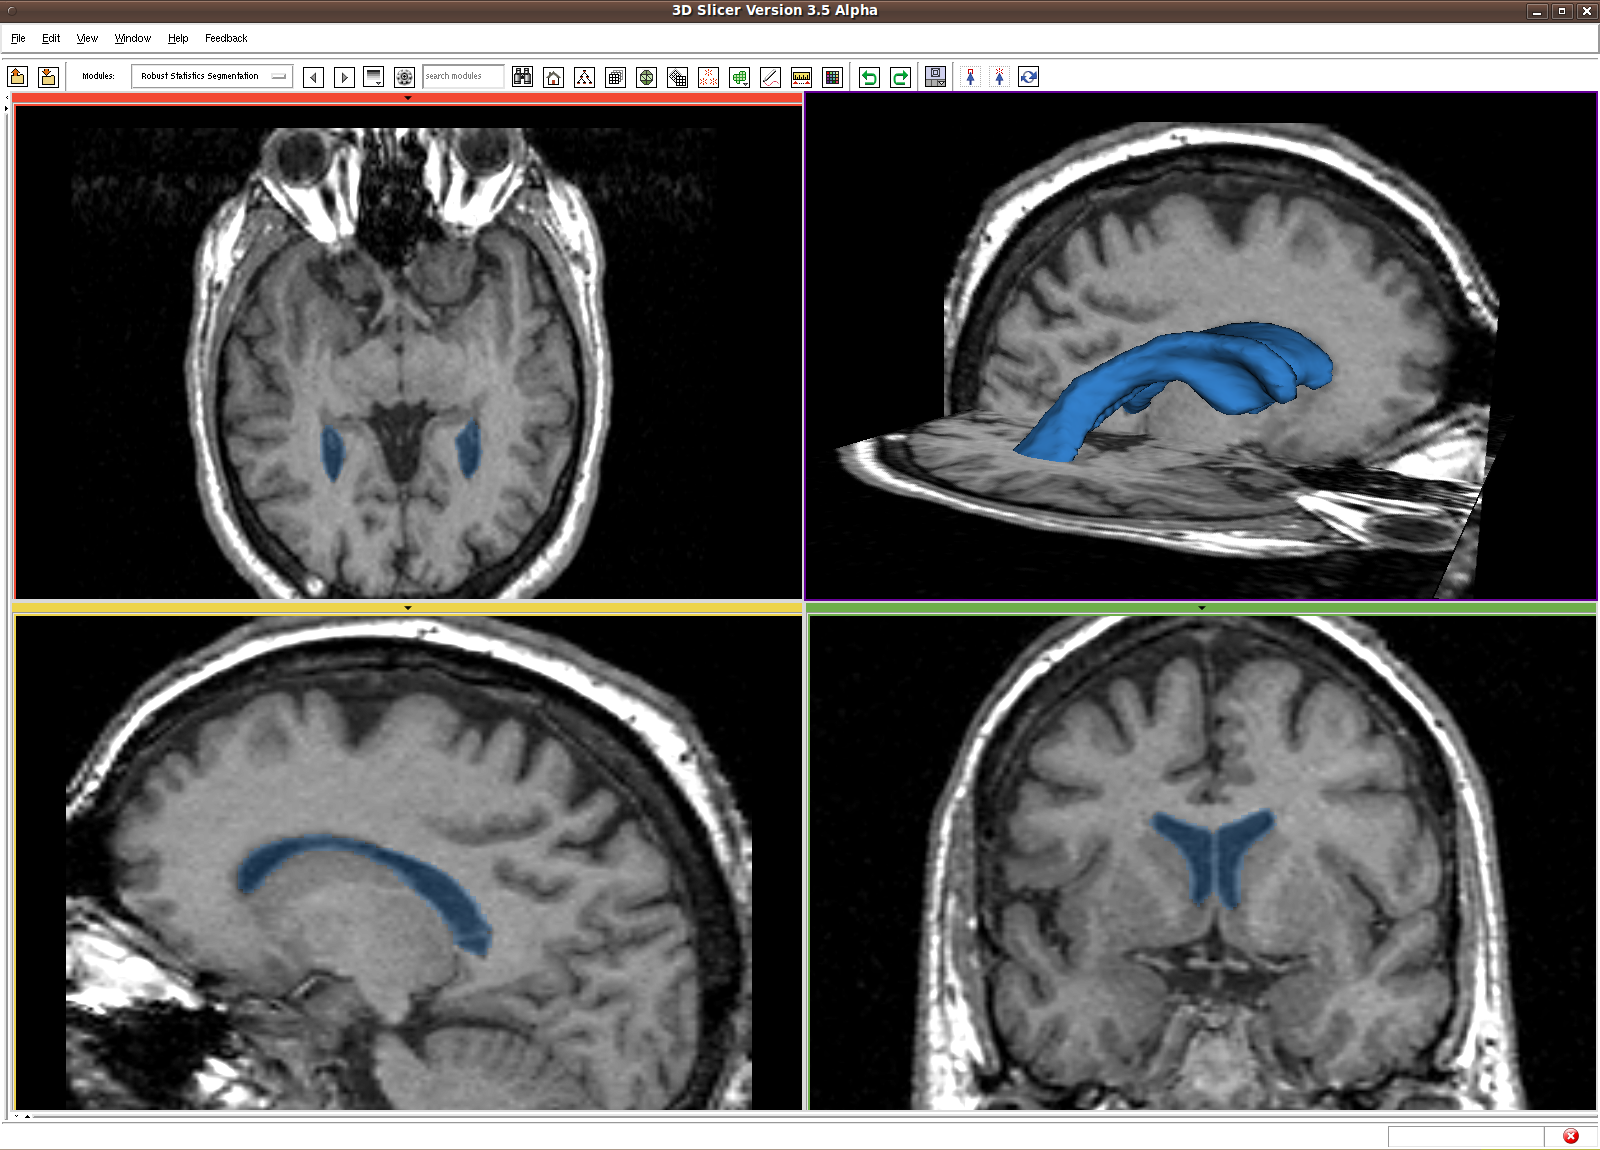The width and height of the screenshot is (1600, 1150).
Task: Click the green Undo arrow button
Action: pyautogui.click(x=869, y=77)
